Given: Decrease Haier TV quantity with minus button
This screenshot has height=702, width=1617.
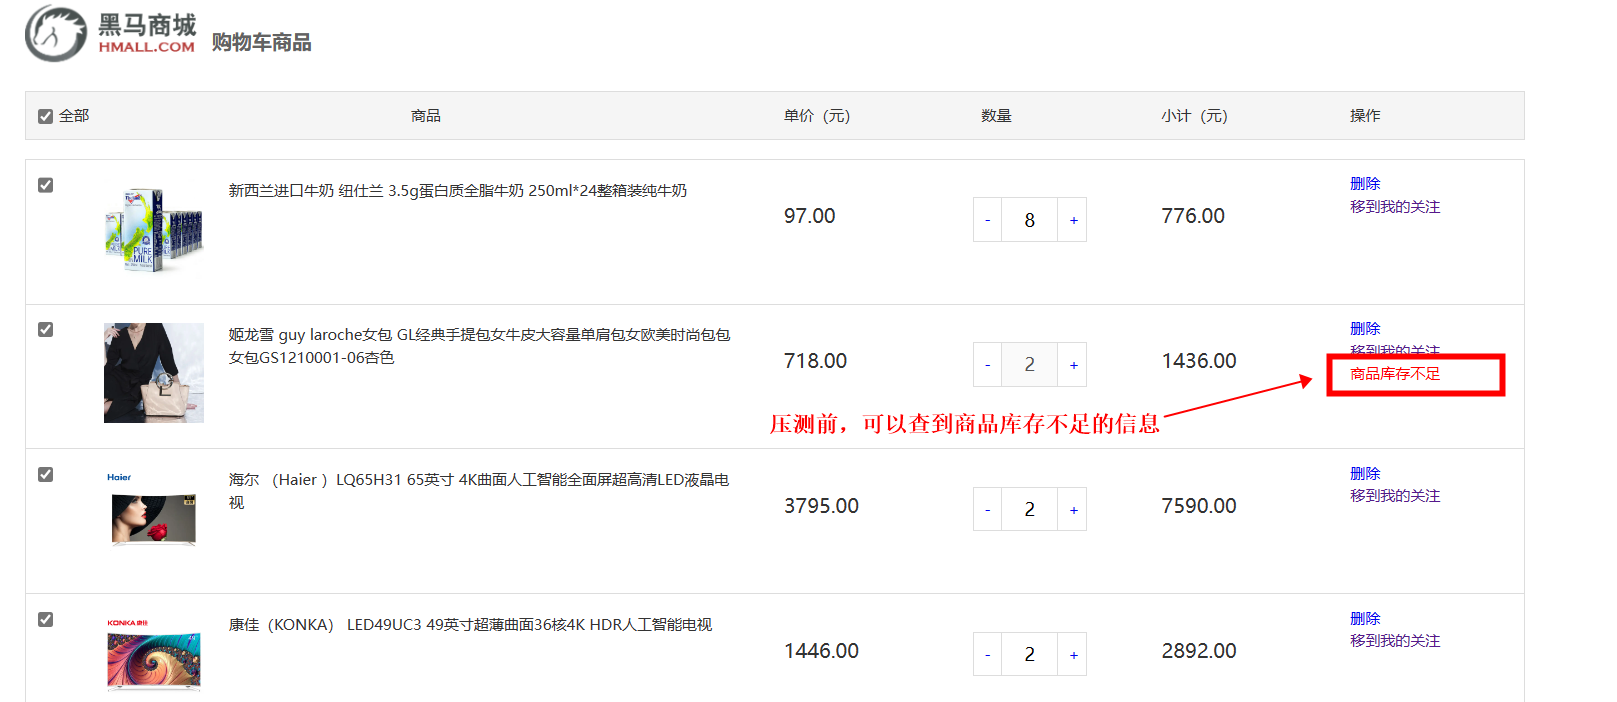Looking at the screenshot, I should [987, 510].
